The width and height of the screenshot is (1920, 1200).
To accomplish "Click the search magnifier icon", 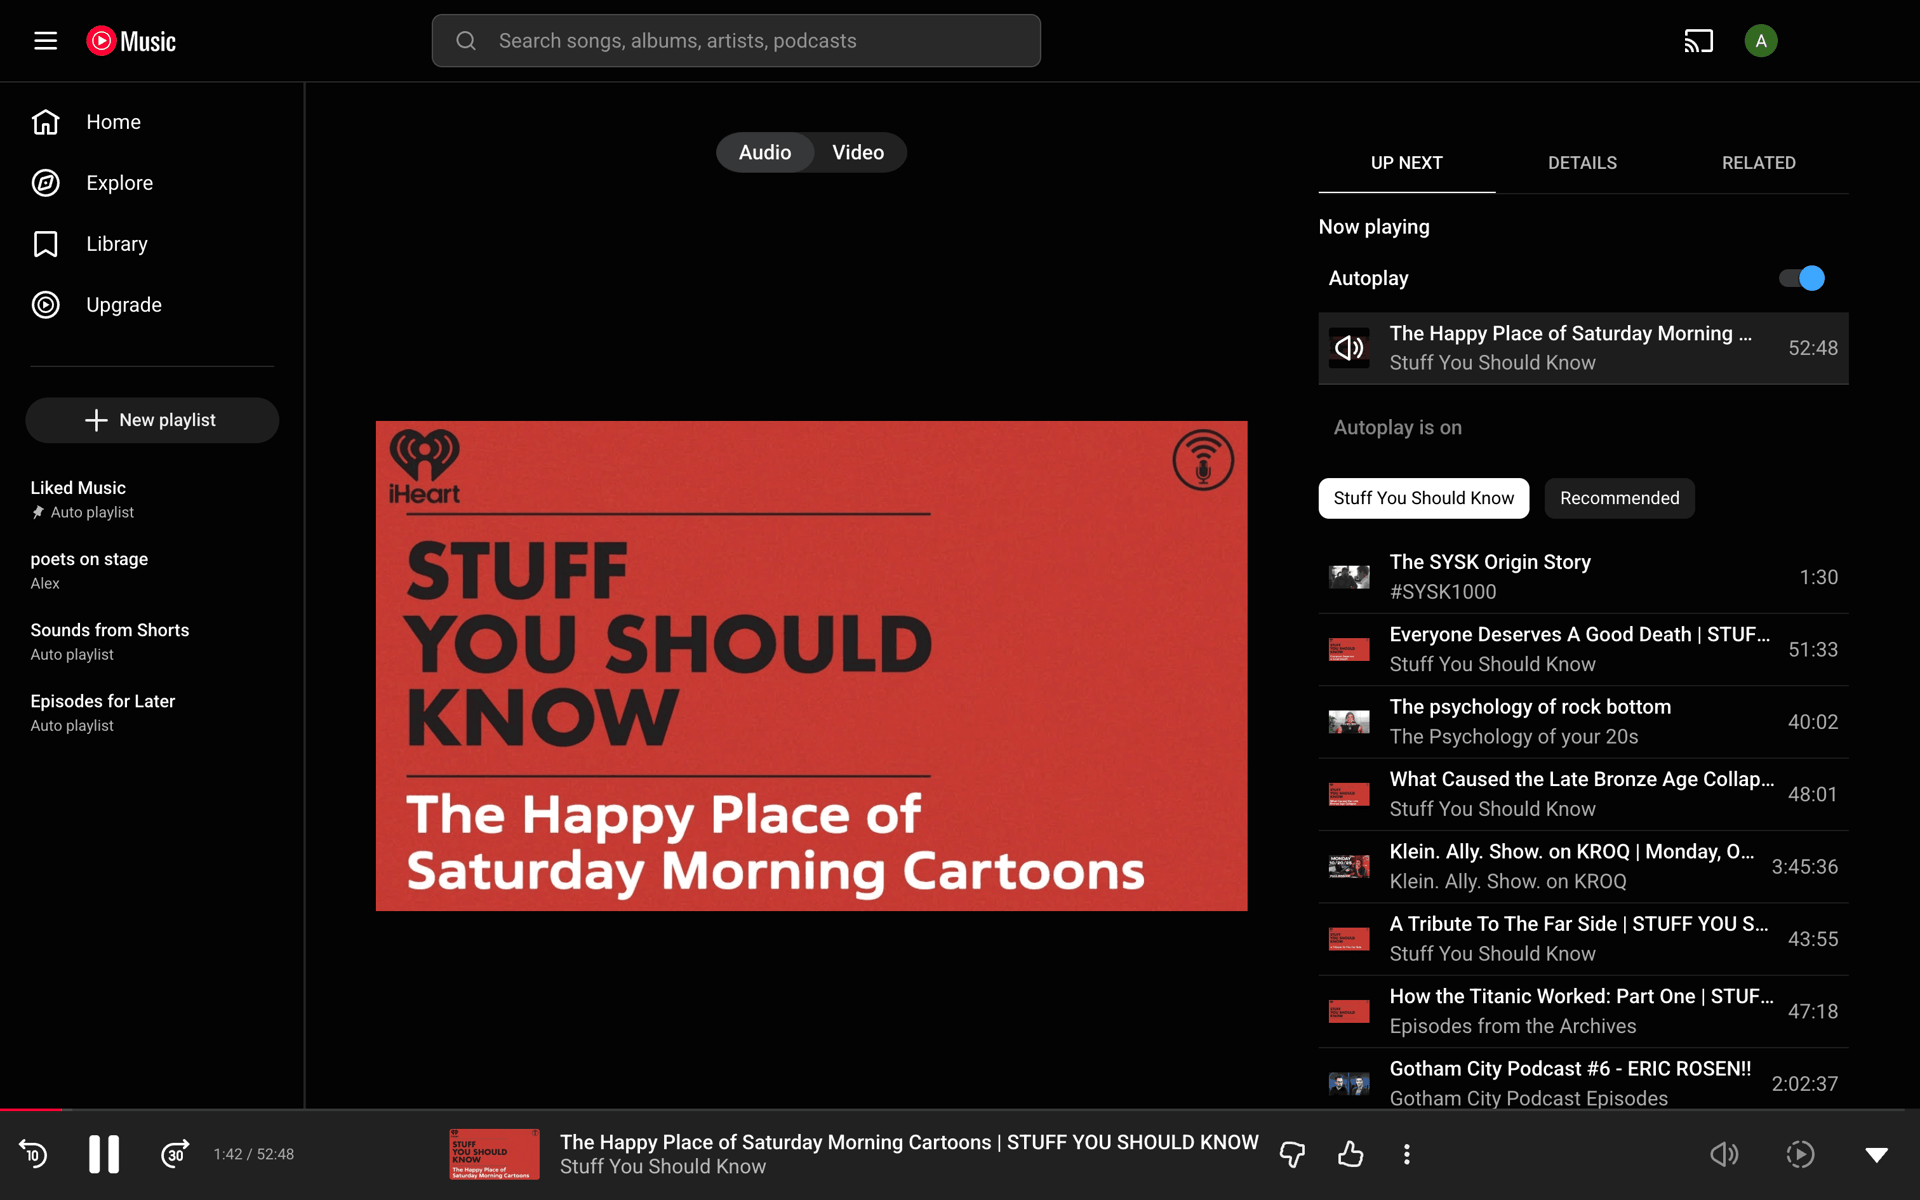I will point(466,41).
